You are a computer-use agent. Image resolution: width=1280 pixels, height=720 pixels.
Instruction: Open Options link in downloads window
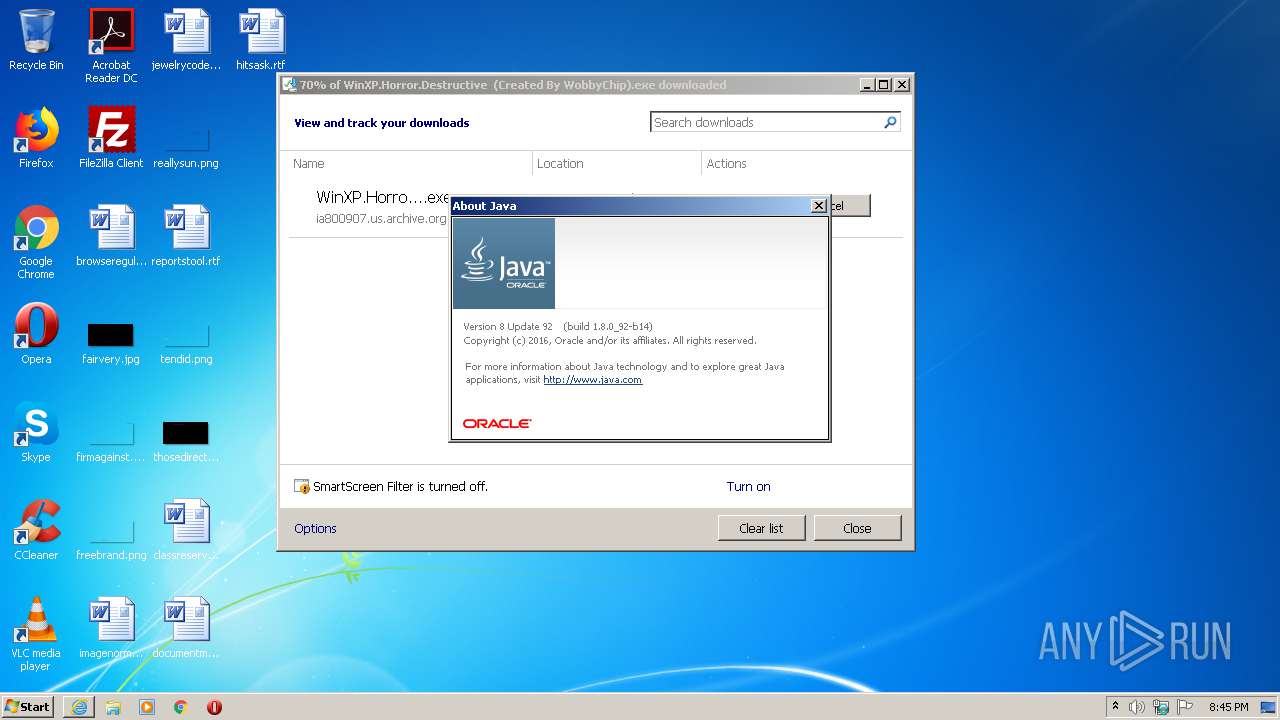point(315,528)
